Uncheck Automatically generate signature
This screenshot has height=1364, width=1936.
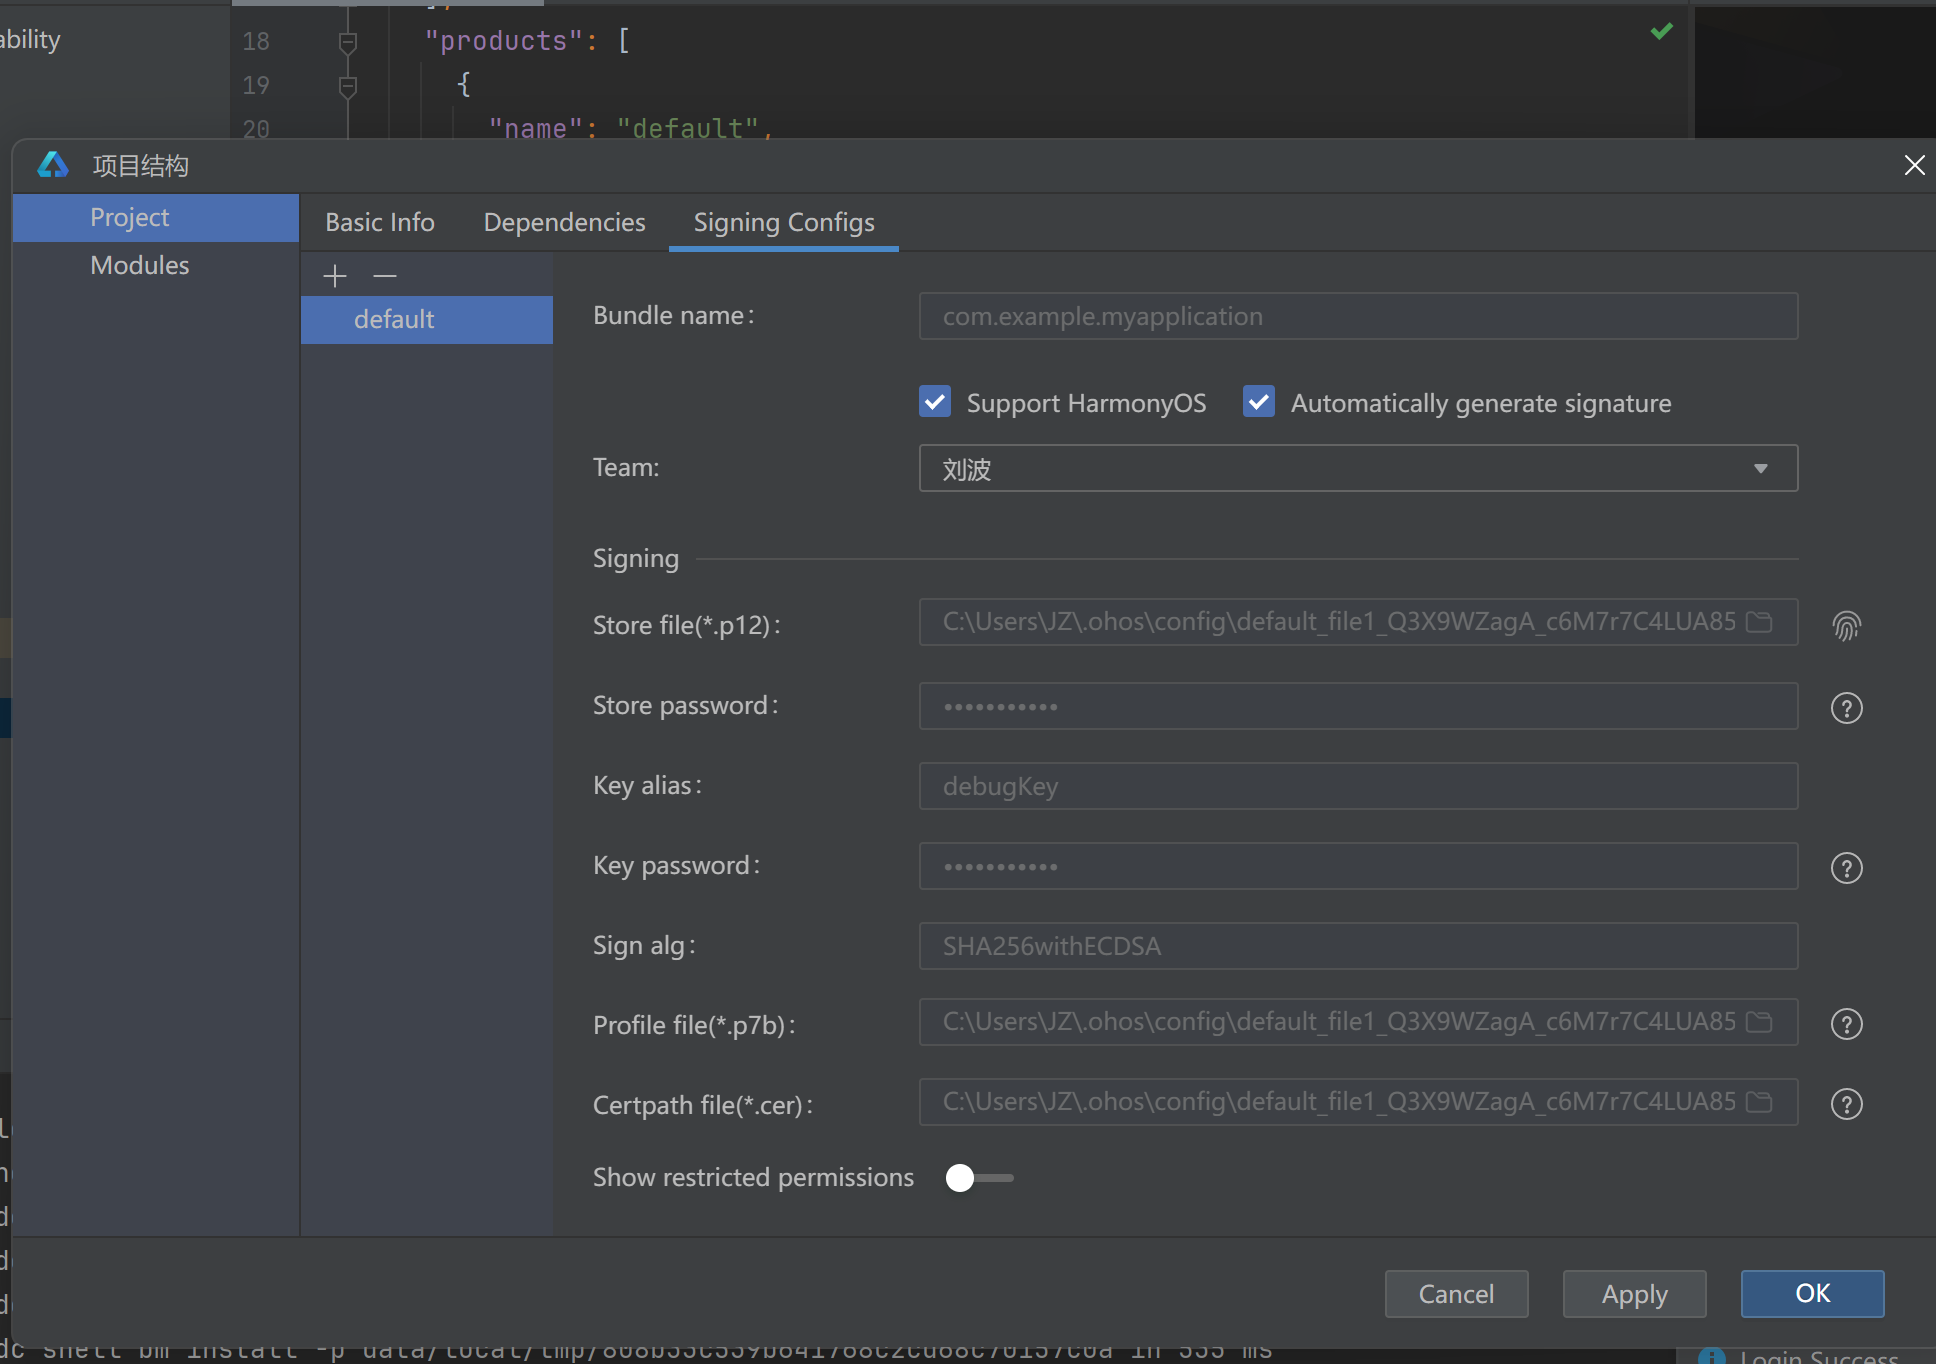[1259, 402]
